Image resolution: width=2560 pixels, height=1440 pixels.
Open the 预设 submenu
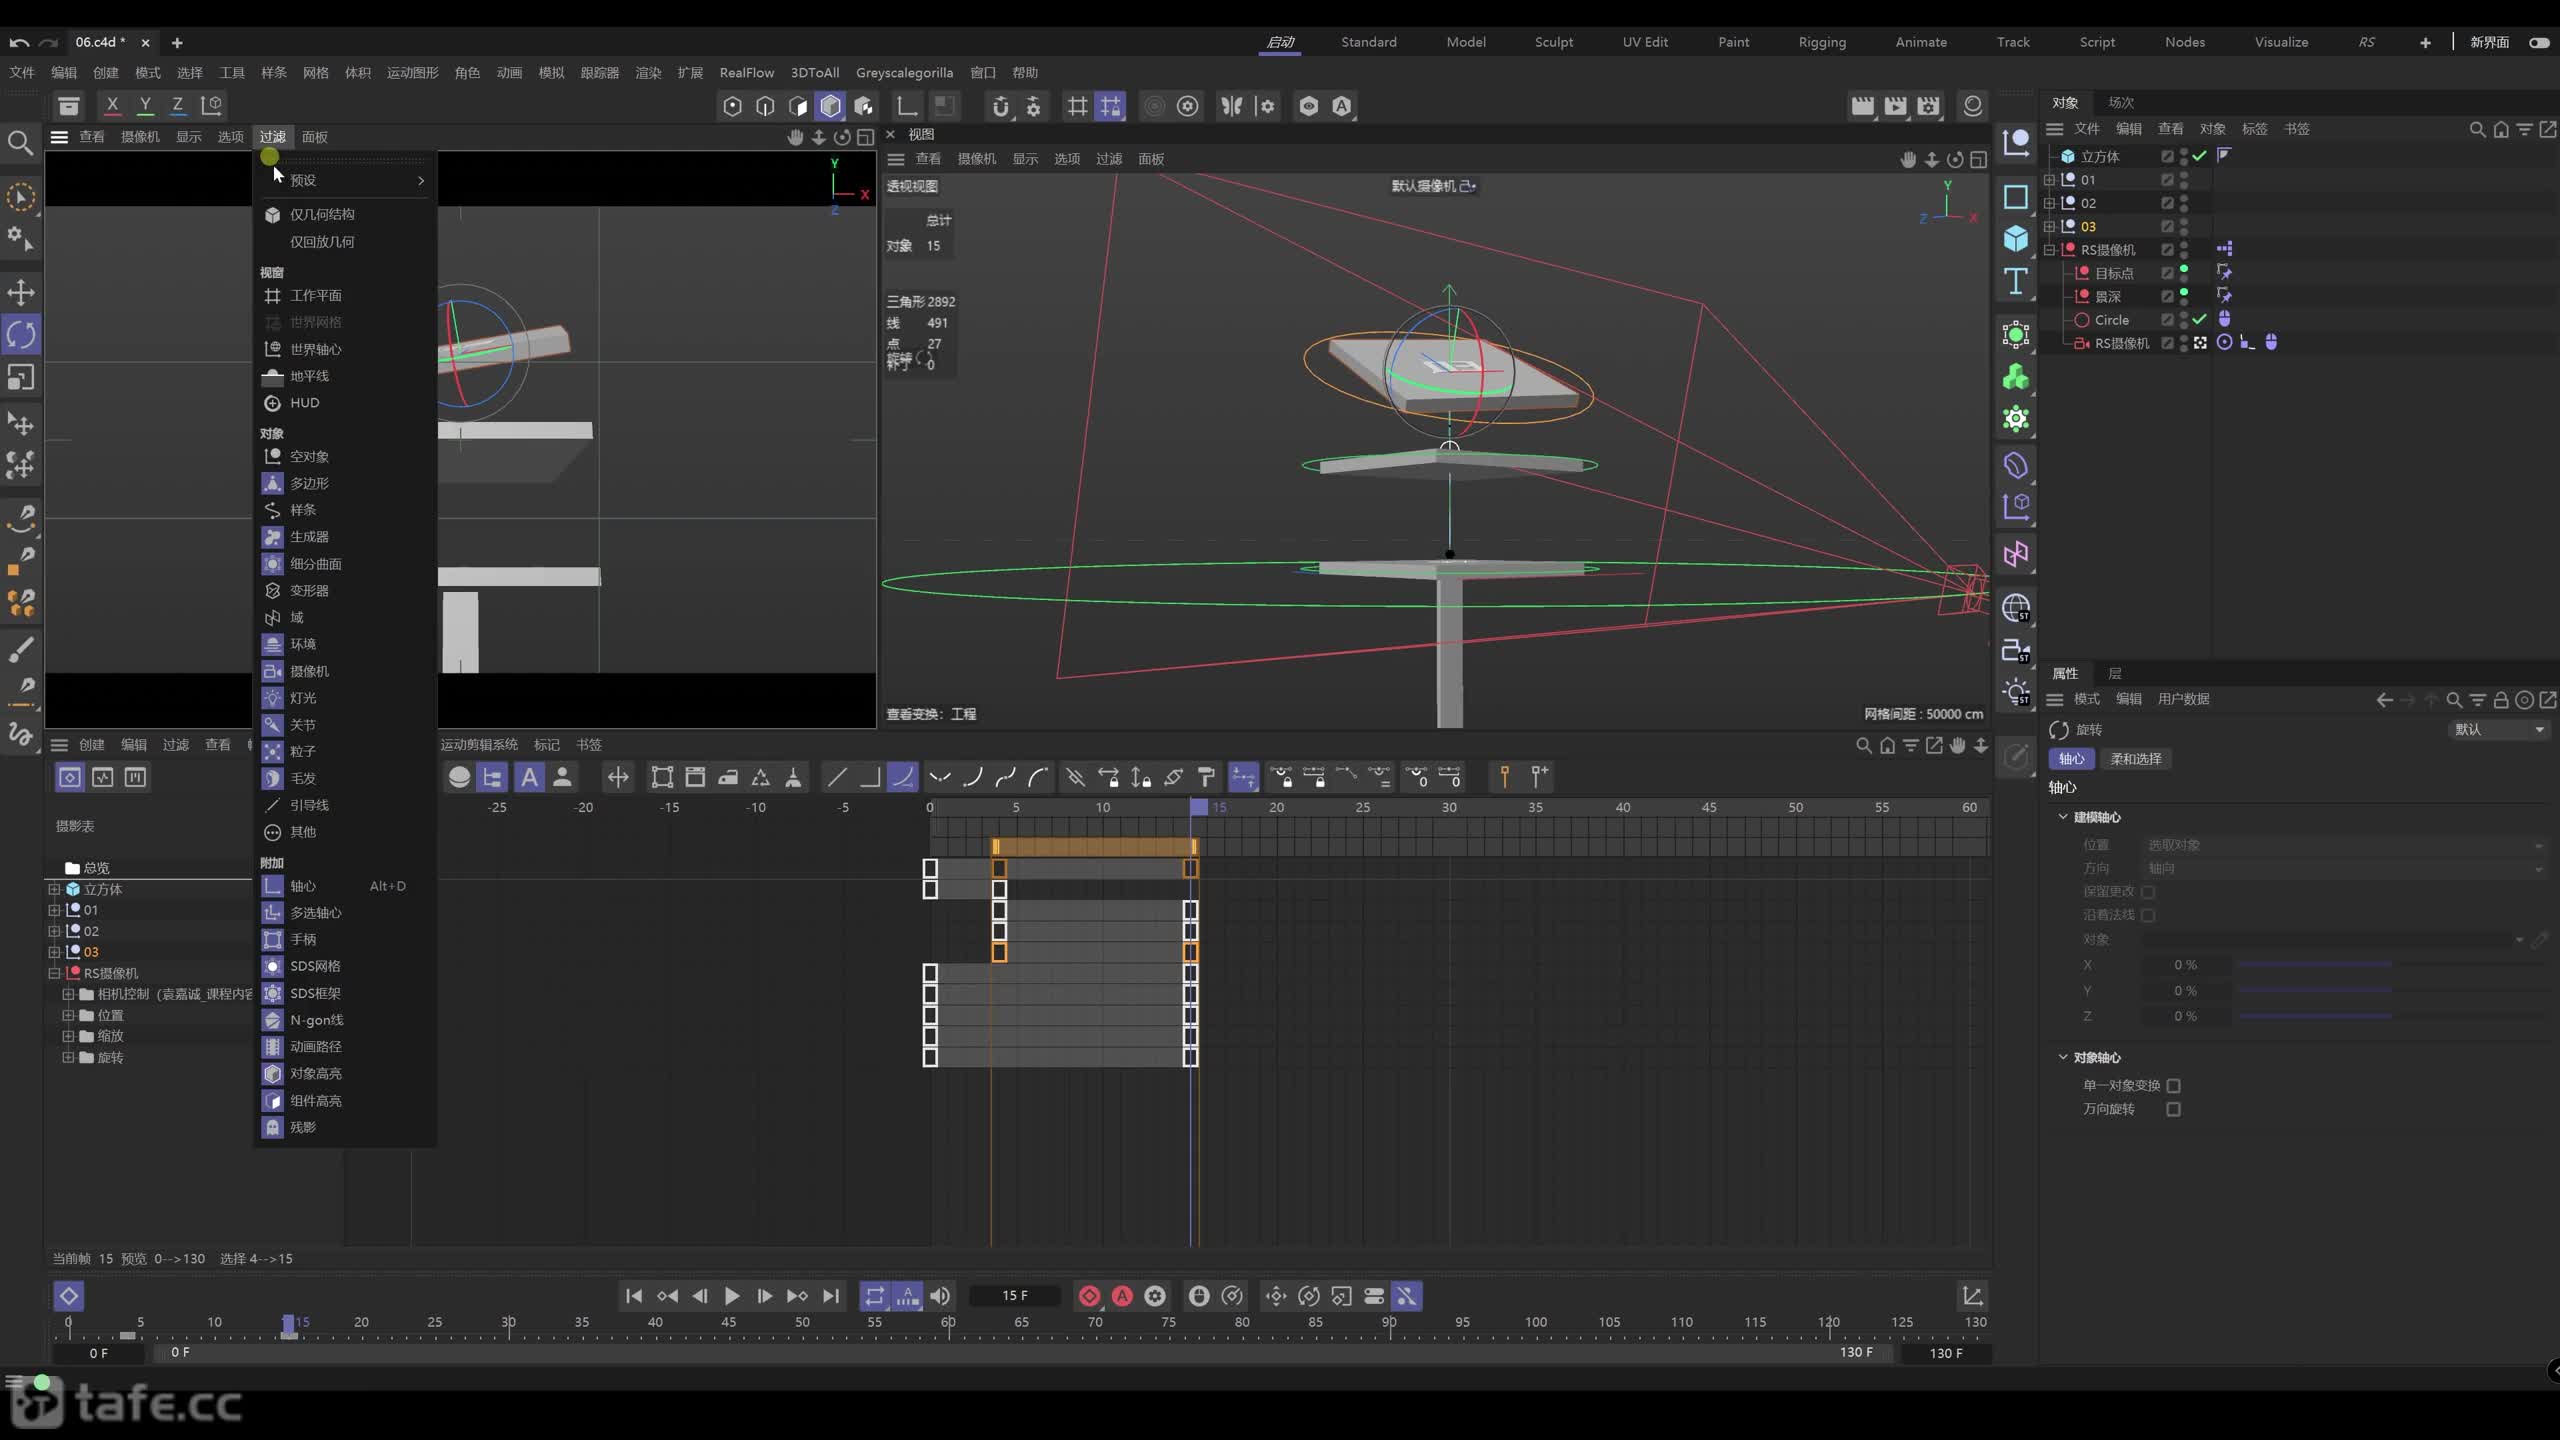[x=345, y=180]
